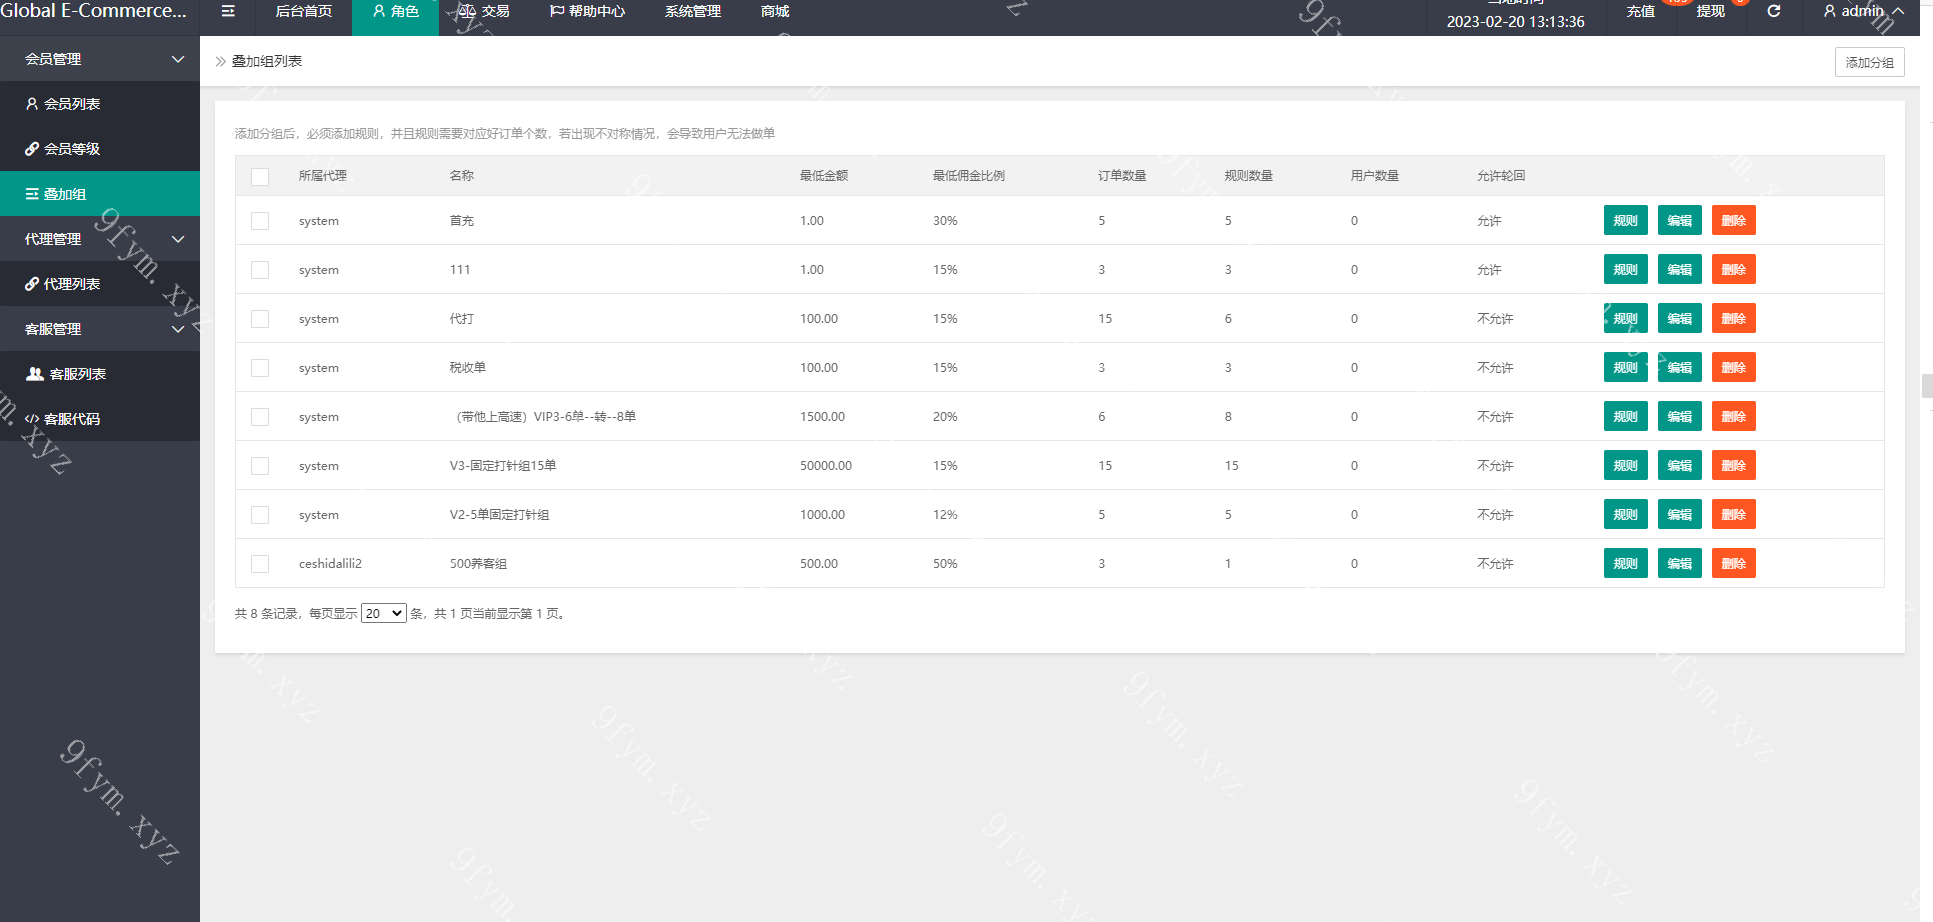
Task: Click the 叠加组 list icon
Action: coord(32,194)
